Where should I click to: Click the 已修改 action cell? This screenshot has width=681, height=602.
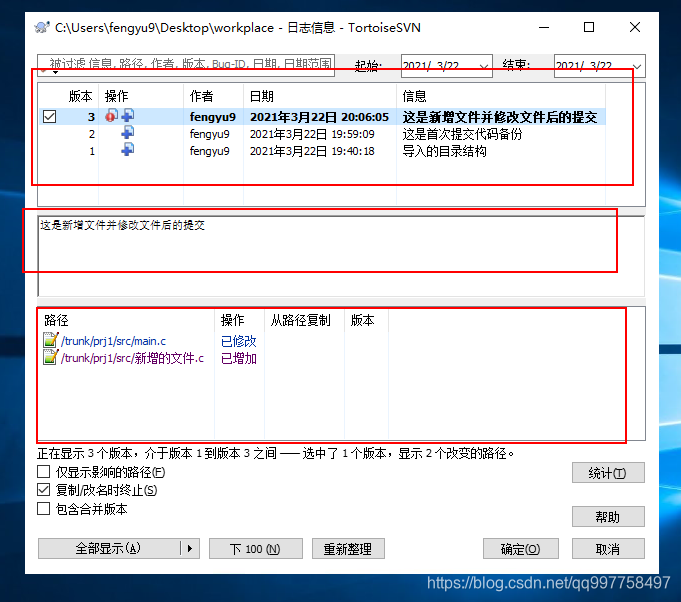point(239,341)
